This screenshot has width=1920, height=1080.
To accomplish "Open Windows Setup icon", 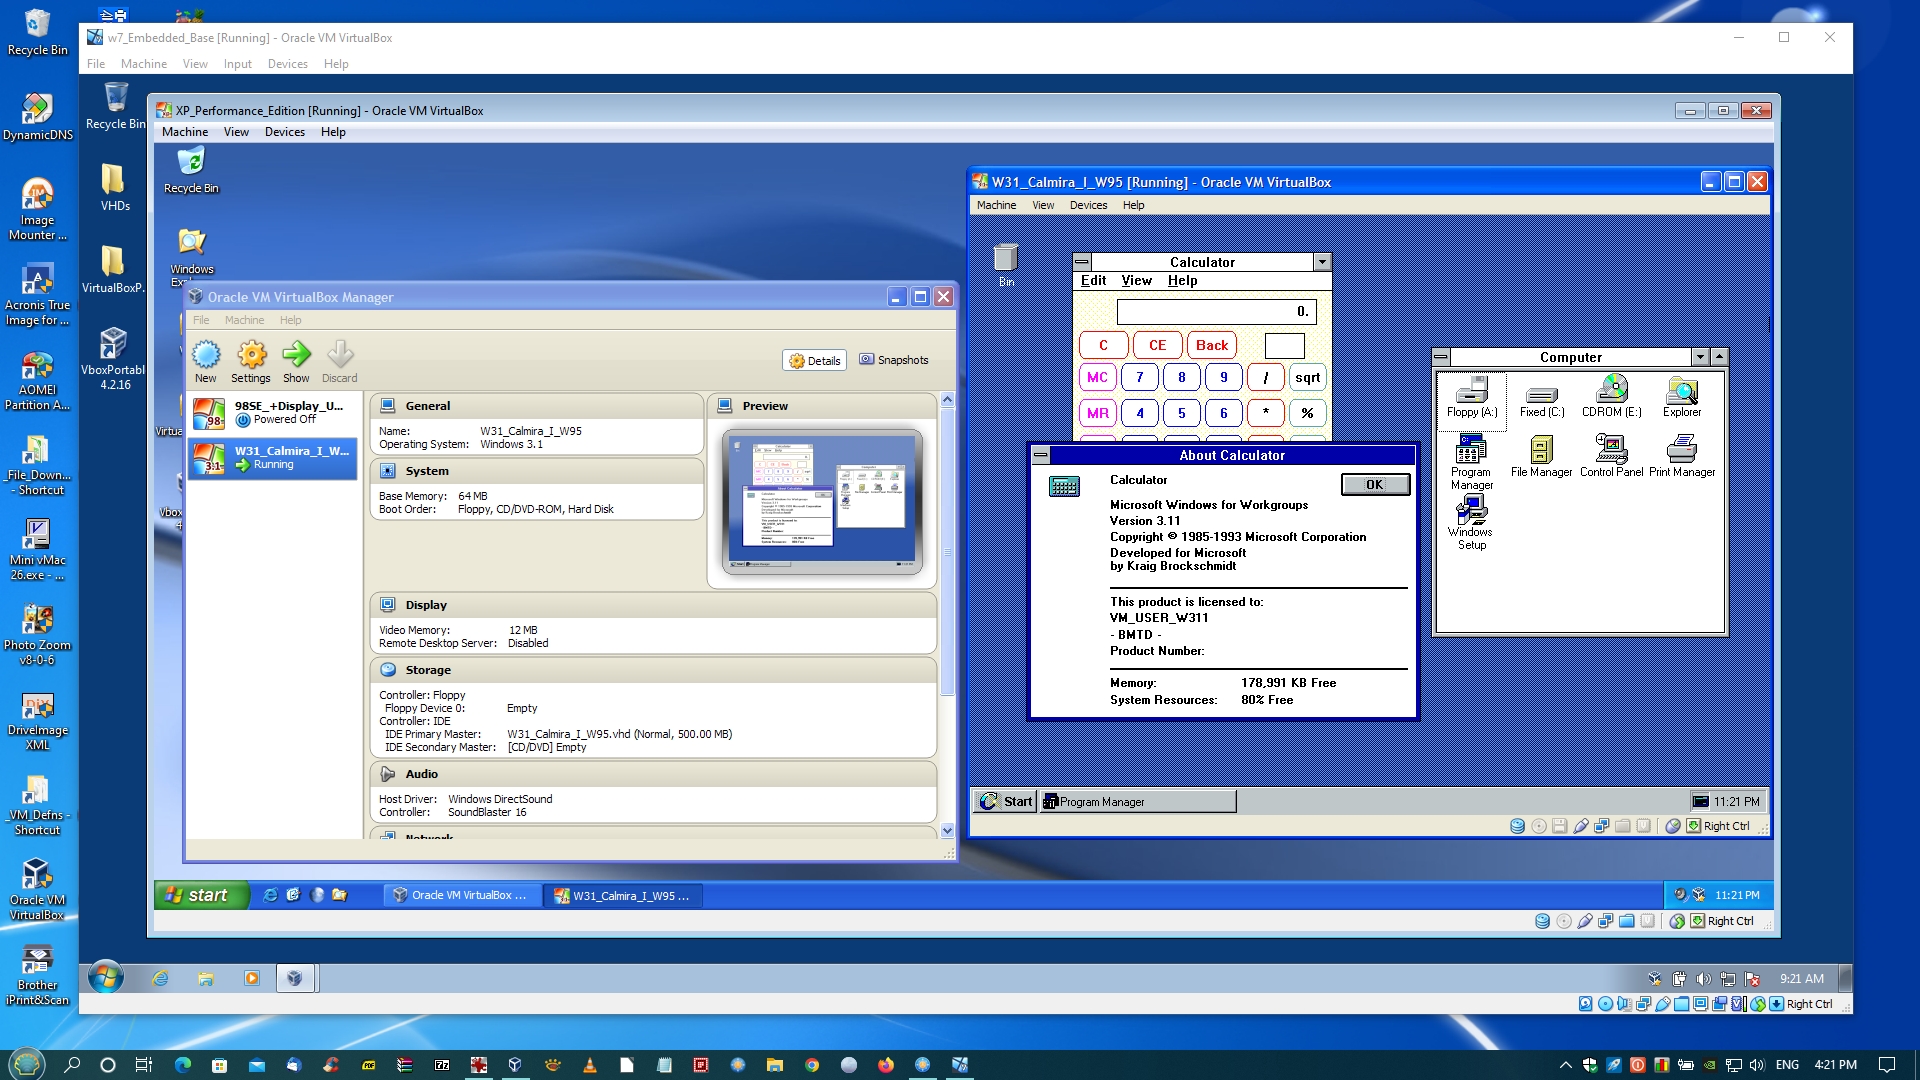I will (1471, 523).
